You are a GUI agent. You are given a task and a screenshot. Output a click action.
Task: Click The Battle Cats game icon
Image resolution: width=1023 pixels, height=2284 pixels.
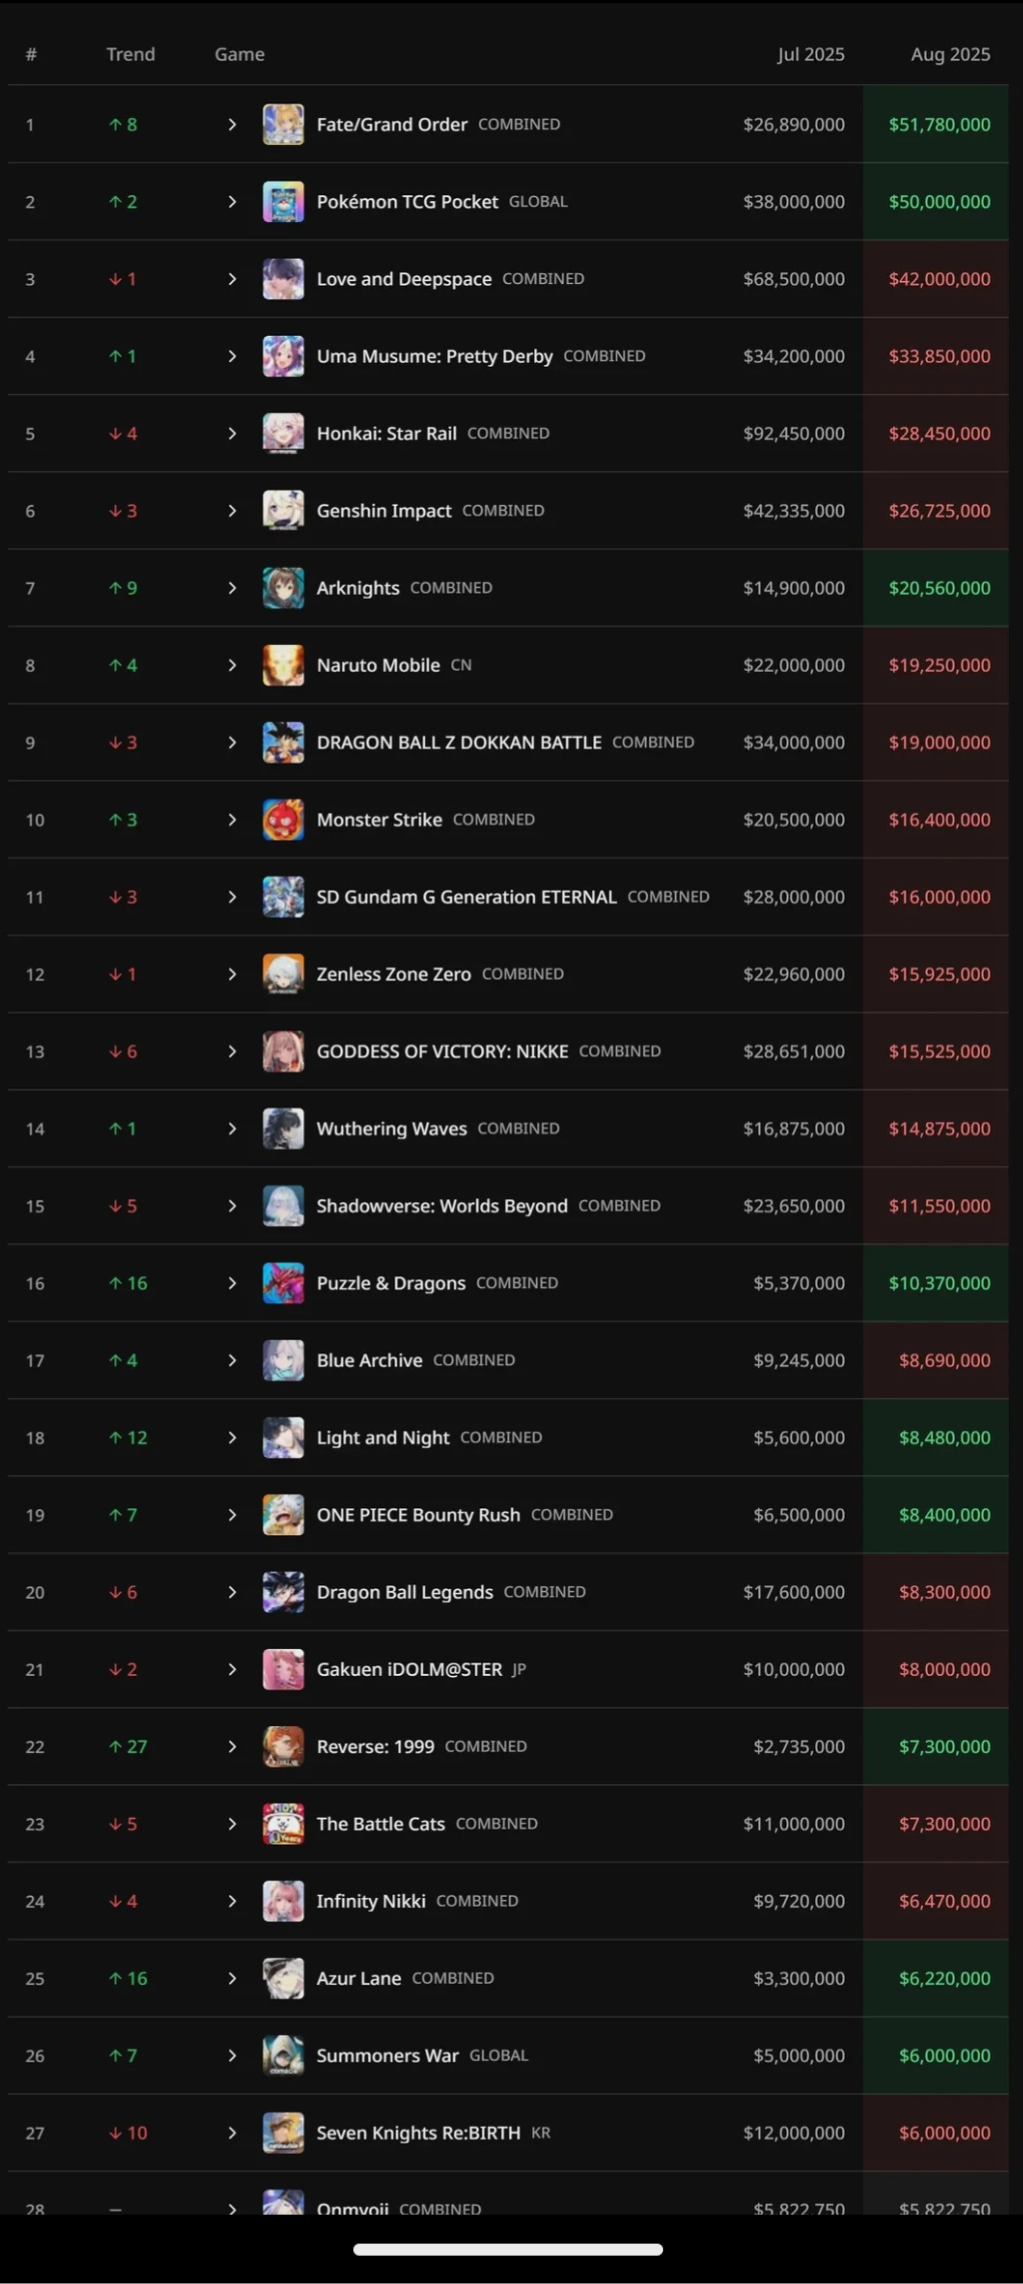coord(283,1824)
